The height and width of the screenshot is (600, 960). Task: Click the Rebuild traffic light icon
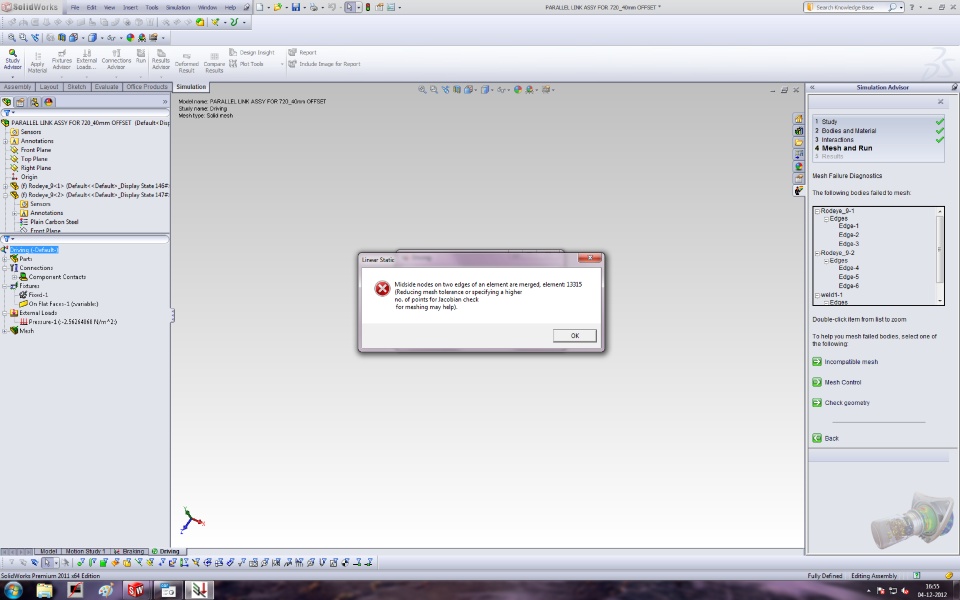pos(367,7)
